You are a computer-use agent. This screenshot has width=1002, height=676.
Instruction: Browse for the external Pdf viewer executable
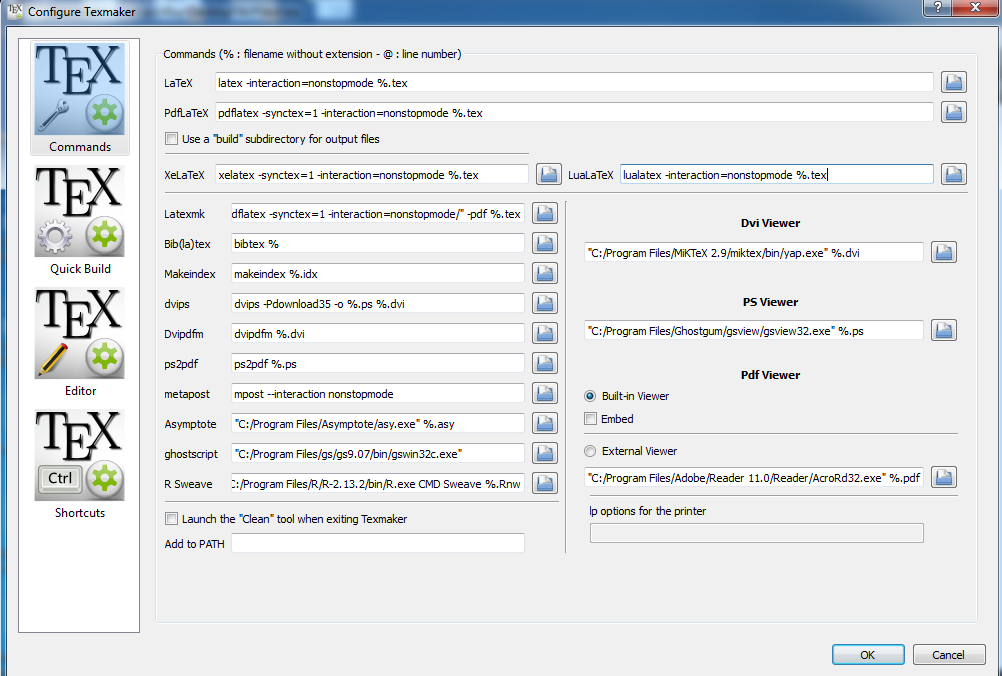coord(944,477)
